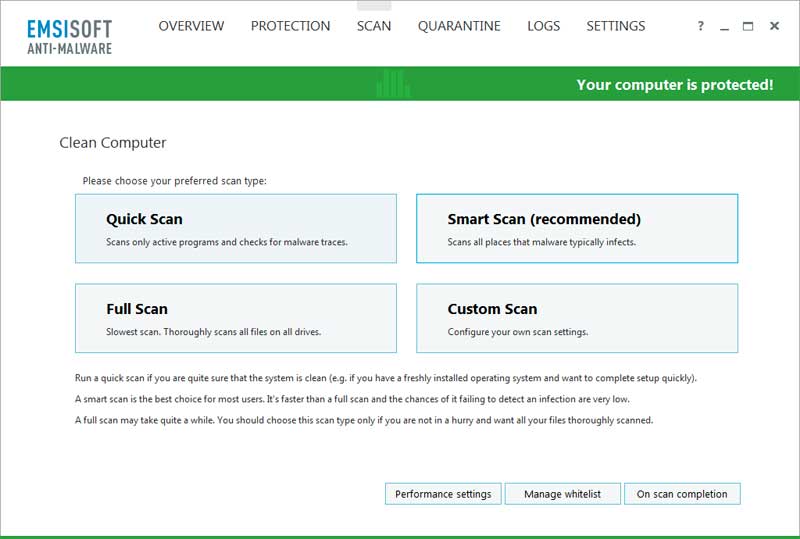Switch to the Protection tab

(290, 26)
